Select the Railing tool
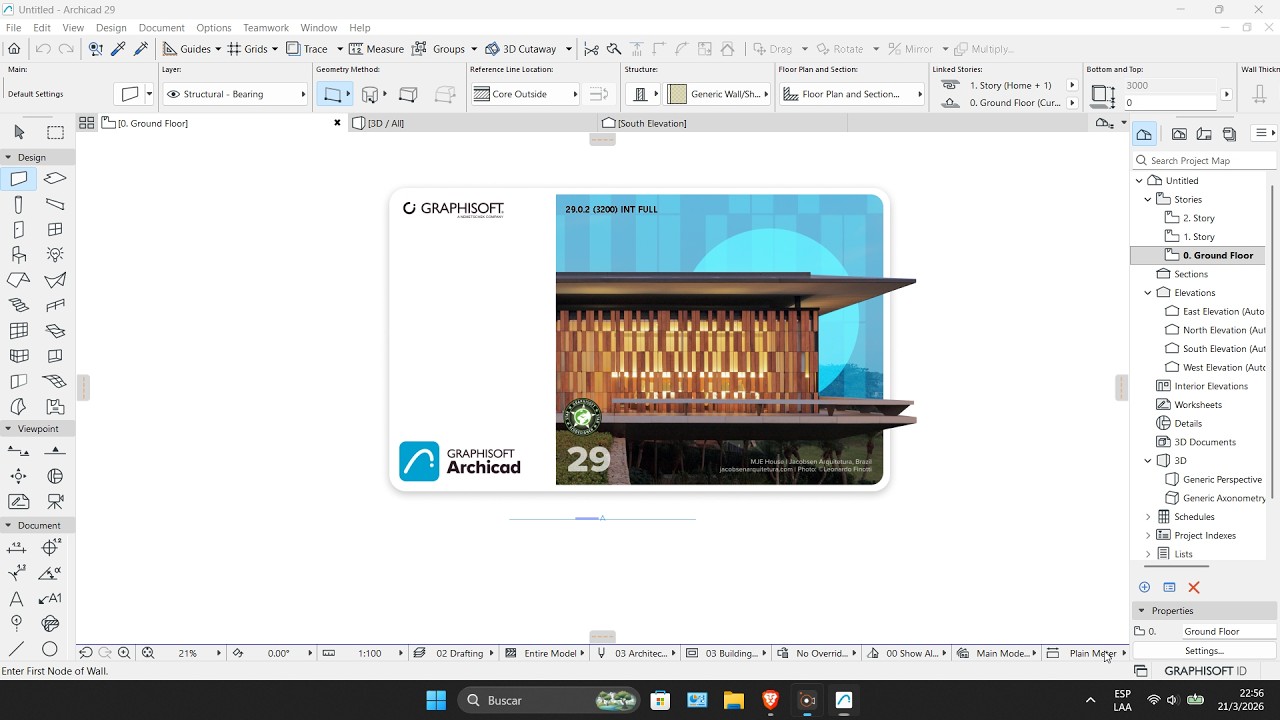Viewport: 1280px width, 720px height. pyautogui.click(x=55, y=305)
